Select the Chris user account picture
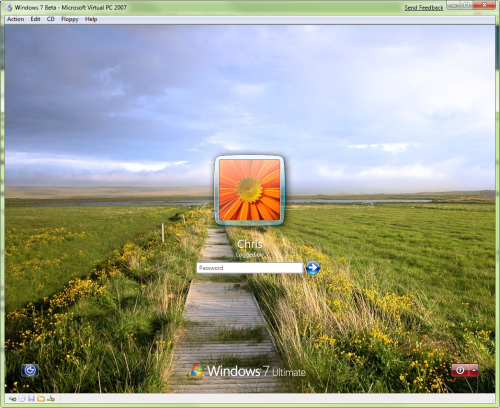 click(249, 190)
